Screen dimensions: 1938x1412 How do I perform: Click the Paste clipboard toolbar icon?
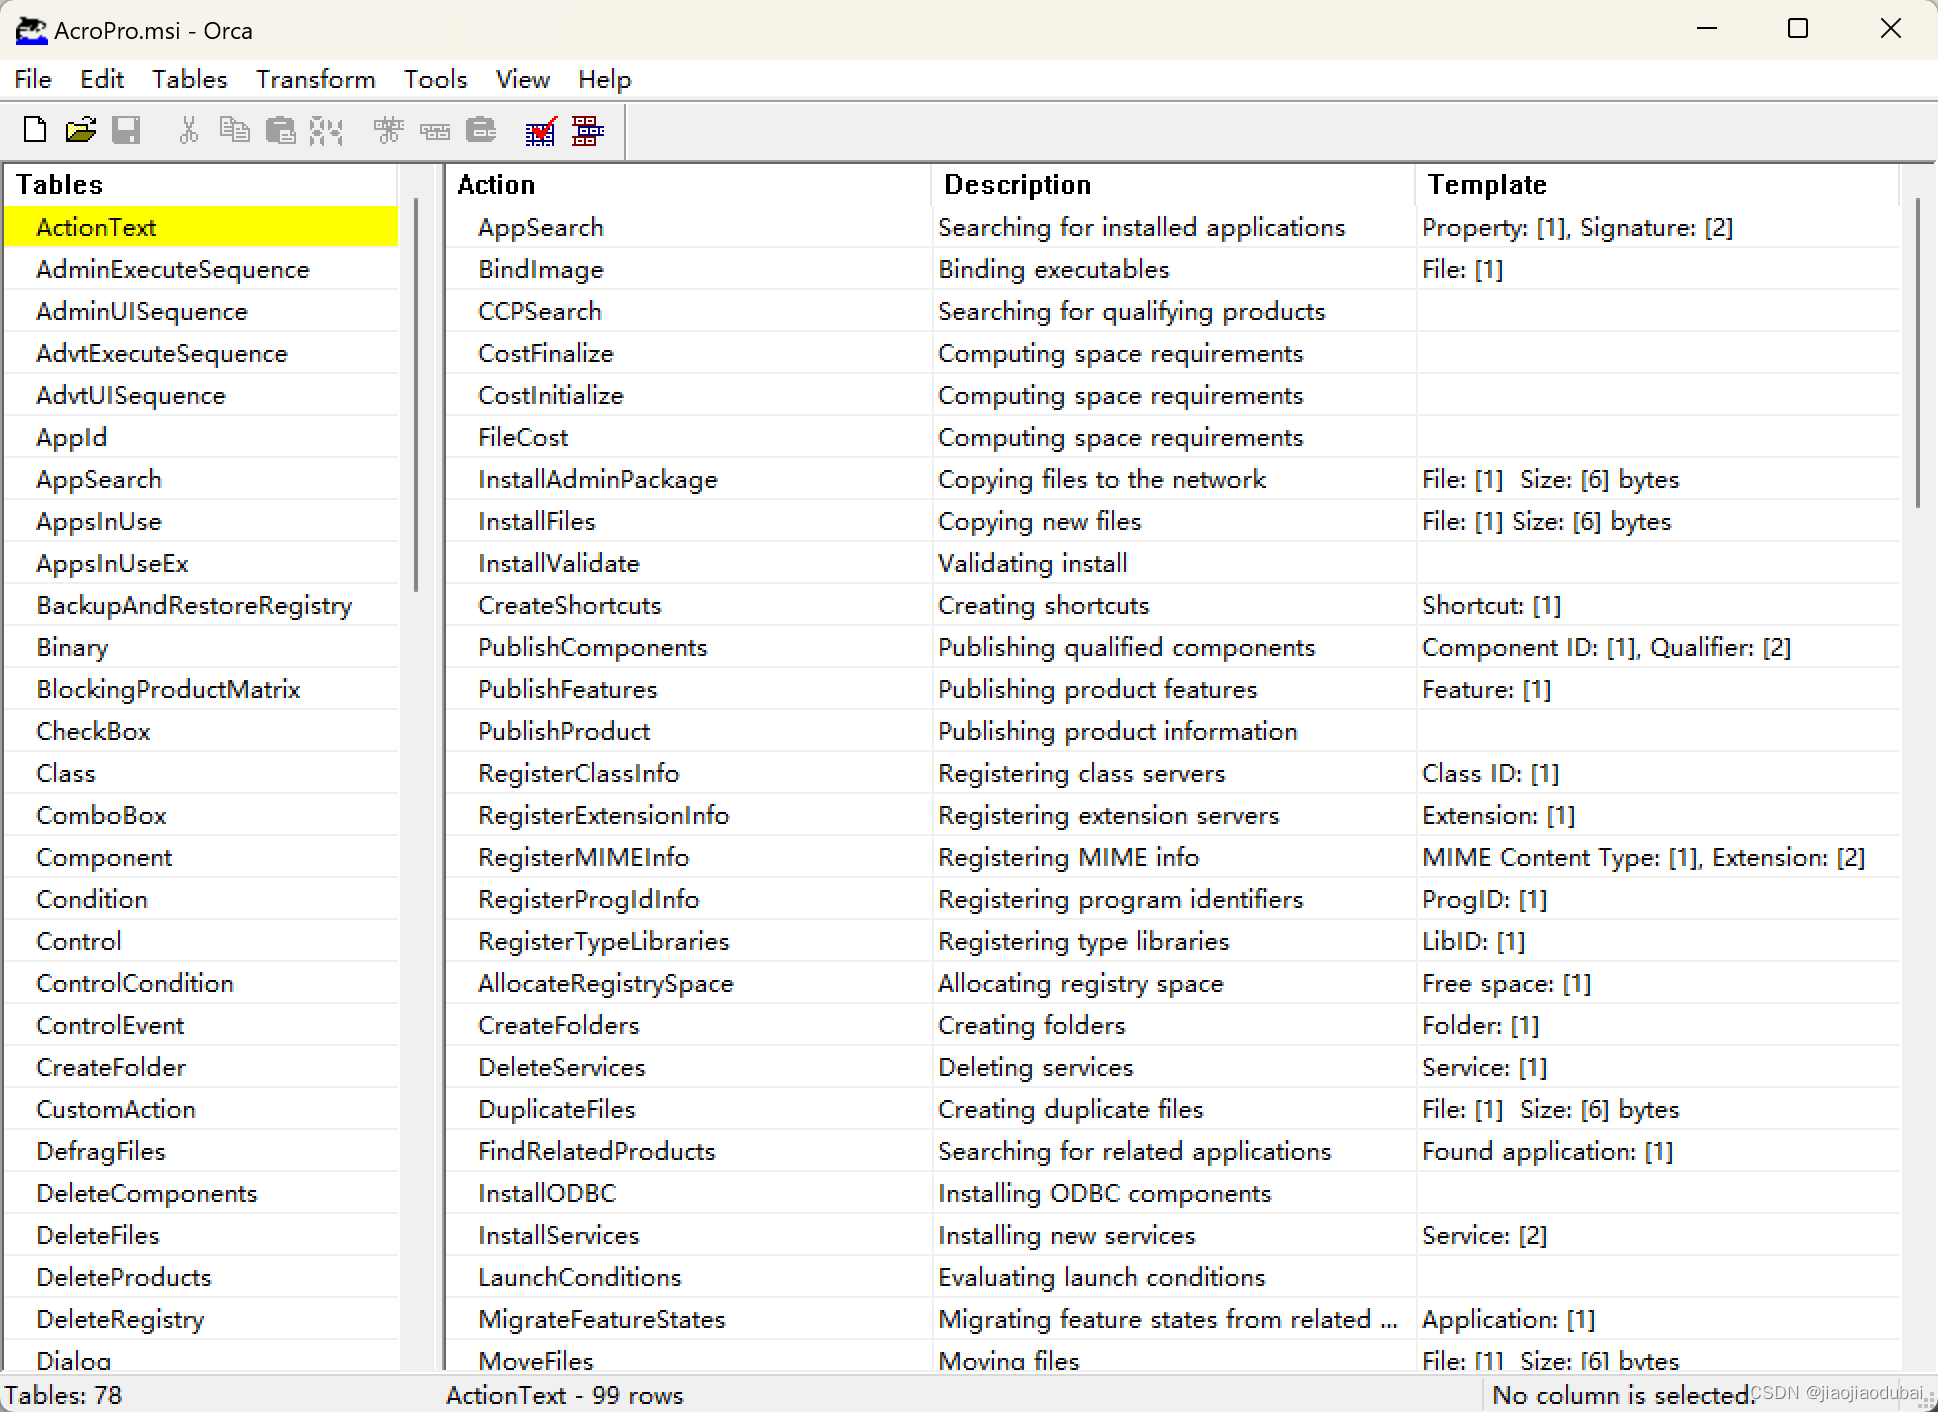pos(281,130)
